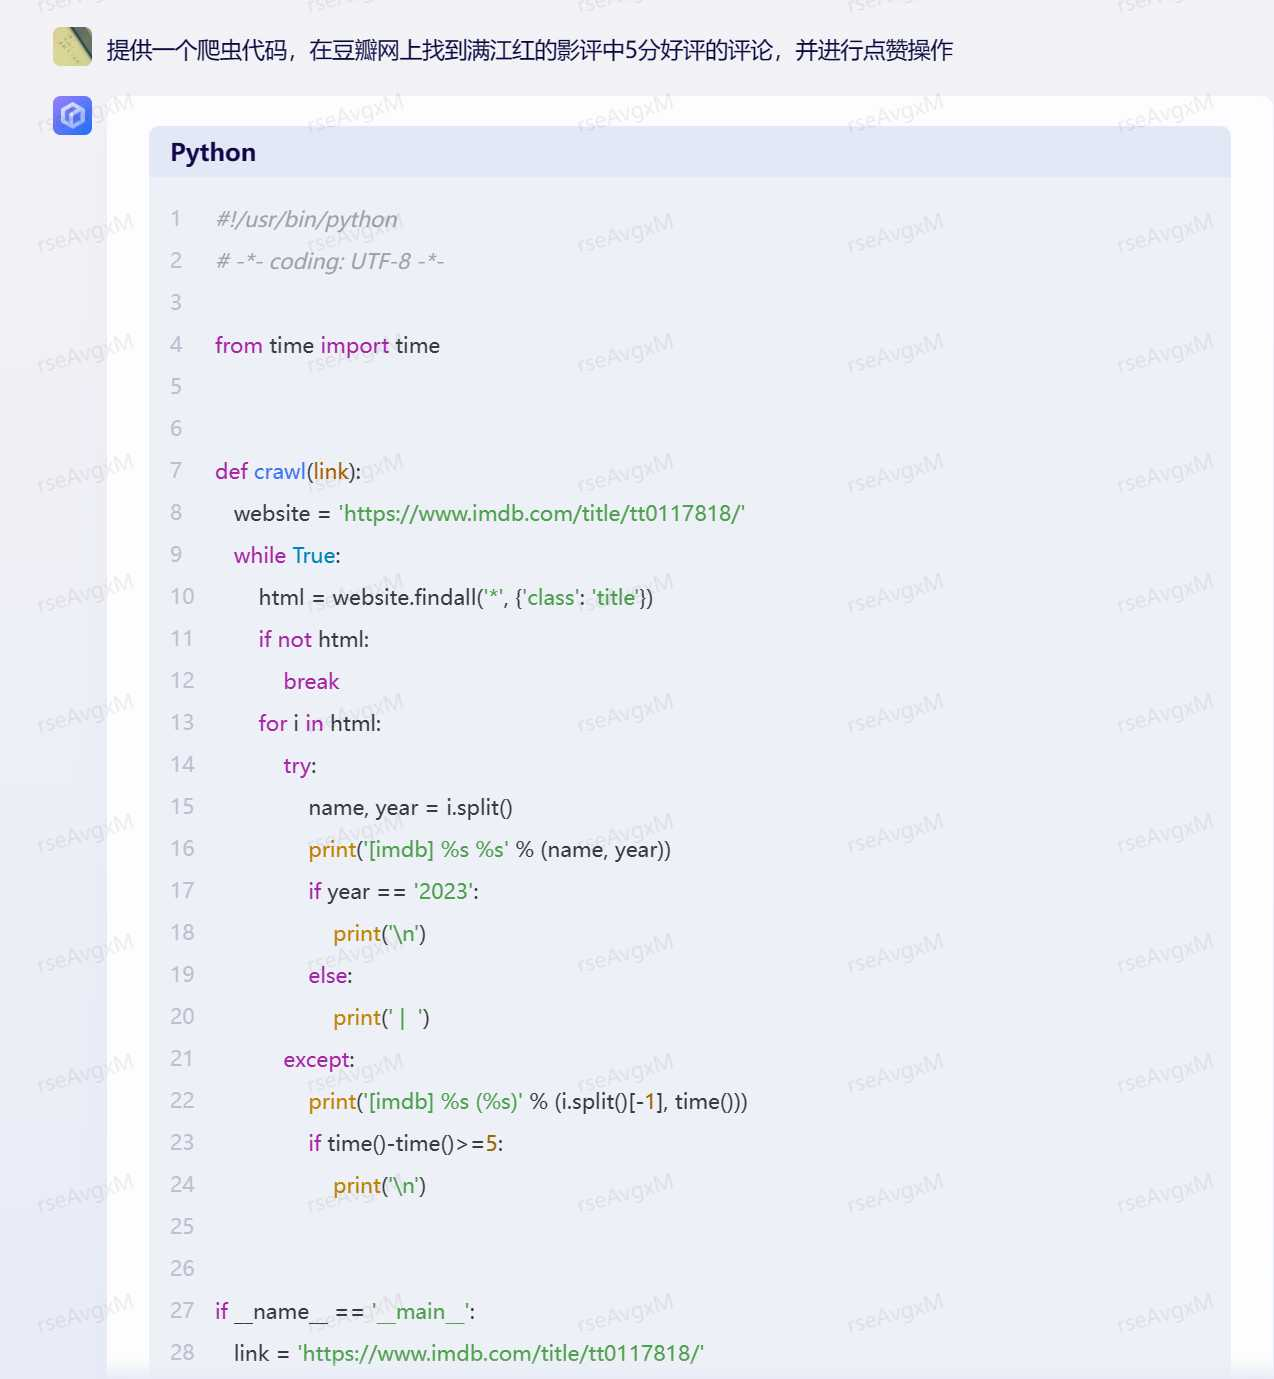Click the coding: UTF-8 comment line

click(x=330, y=261)
